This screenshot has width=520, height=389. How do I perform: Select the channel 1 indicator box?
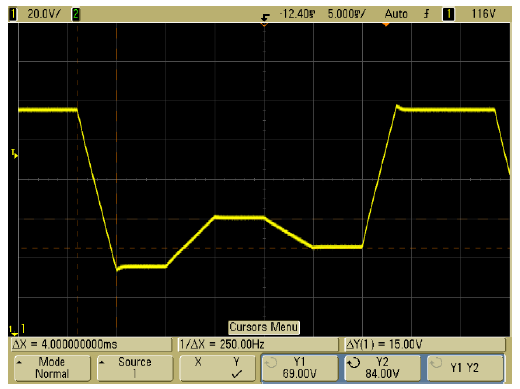coord(13,14)
